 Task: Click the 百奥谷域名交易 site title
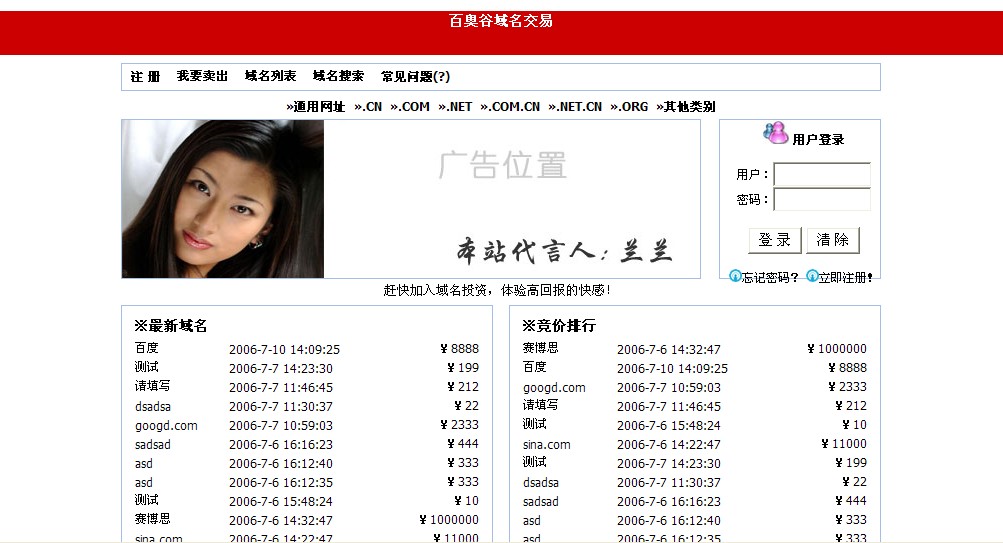[x=501, y=21]
